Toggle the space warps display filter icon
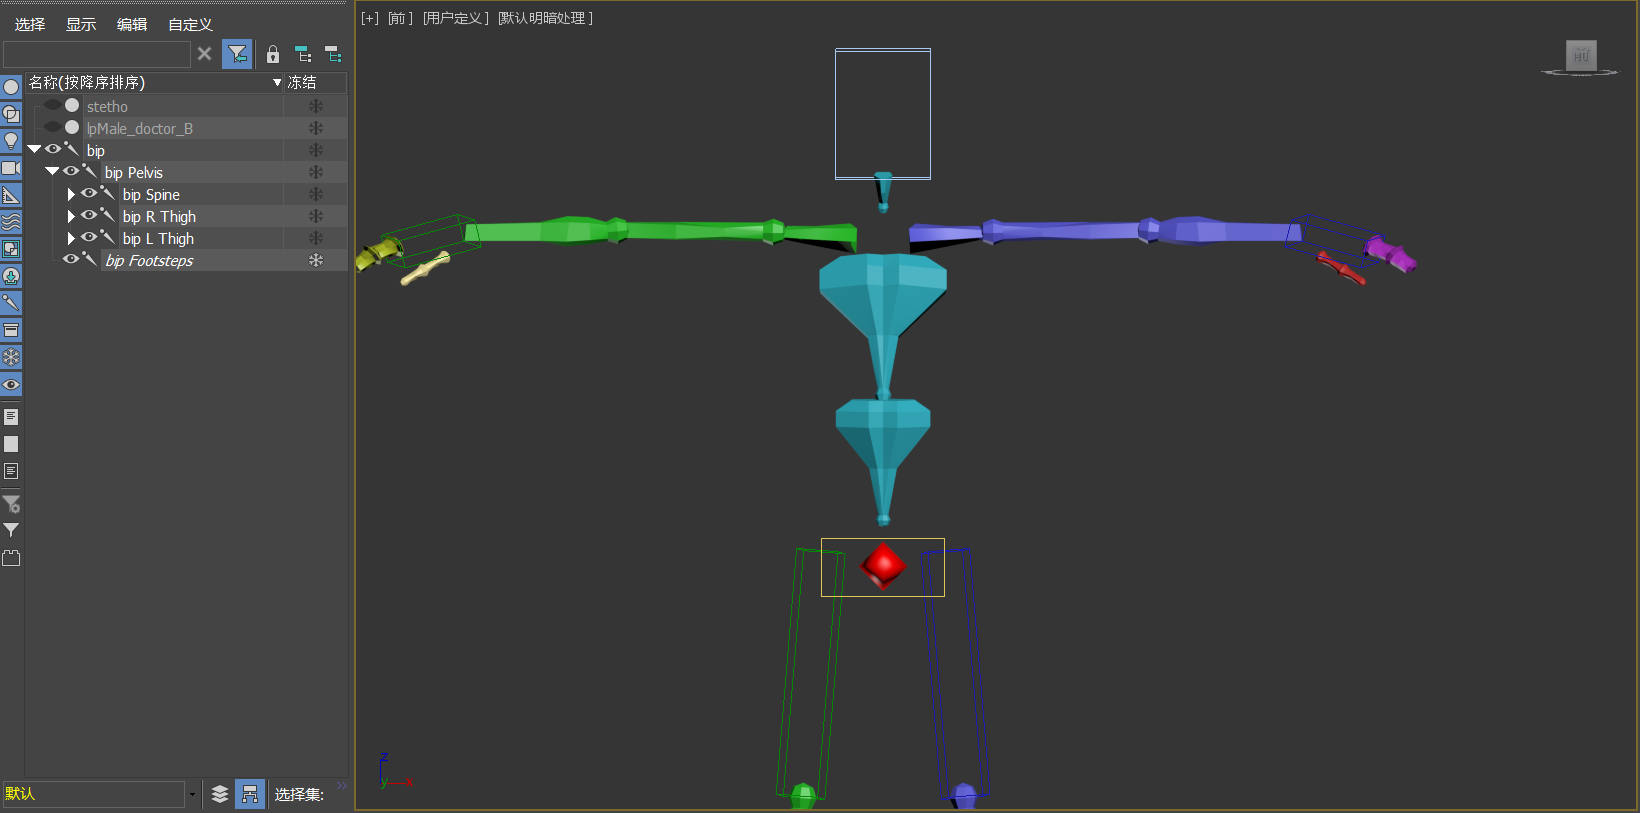Viewport: 1640px width, 813px height. point(11,222)
